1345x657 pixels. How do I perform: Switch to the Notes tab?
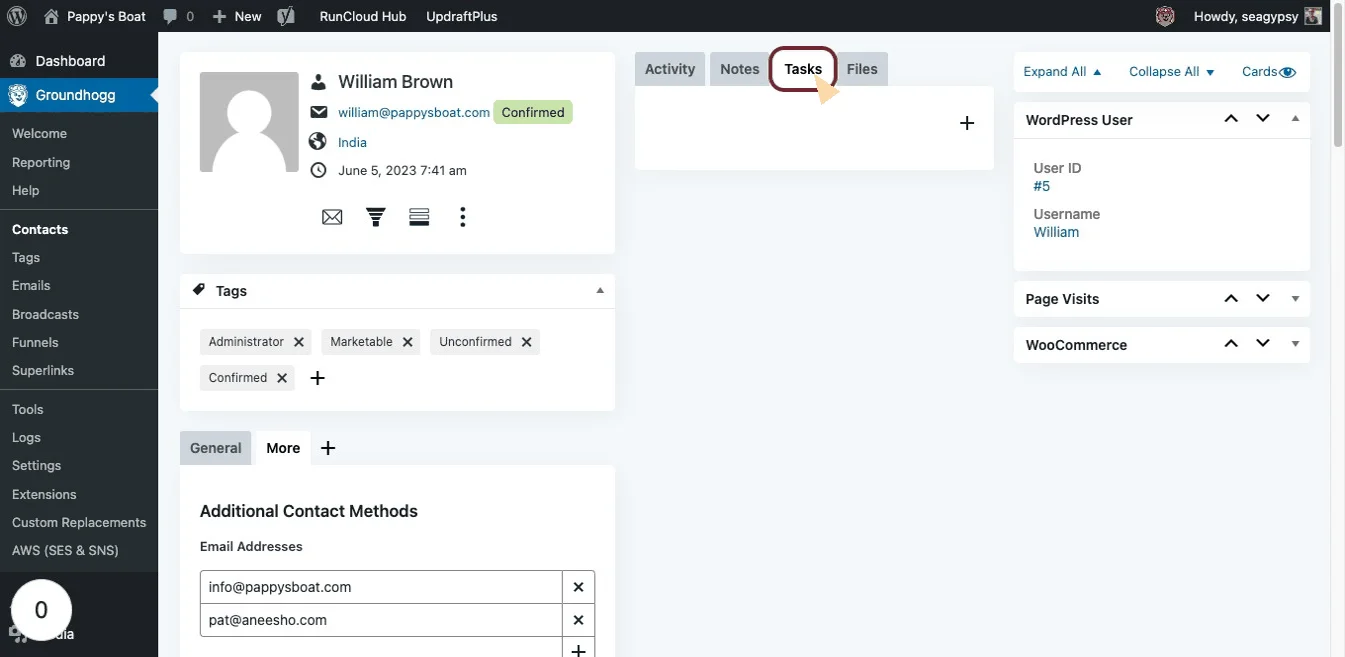(x=740, y=69)
